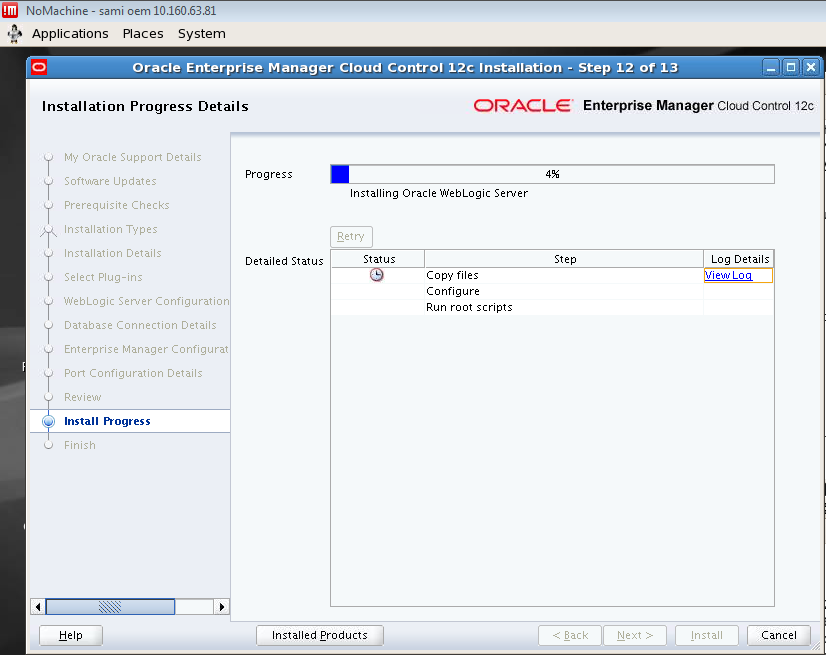The image size is (826, 655).
Task: Click the Status column header
Action: click(x=379, y=259)
